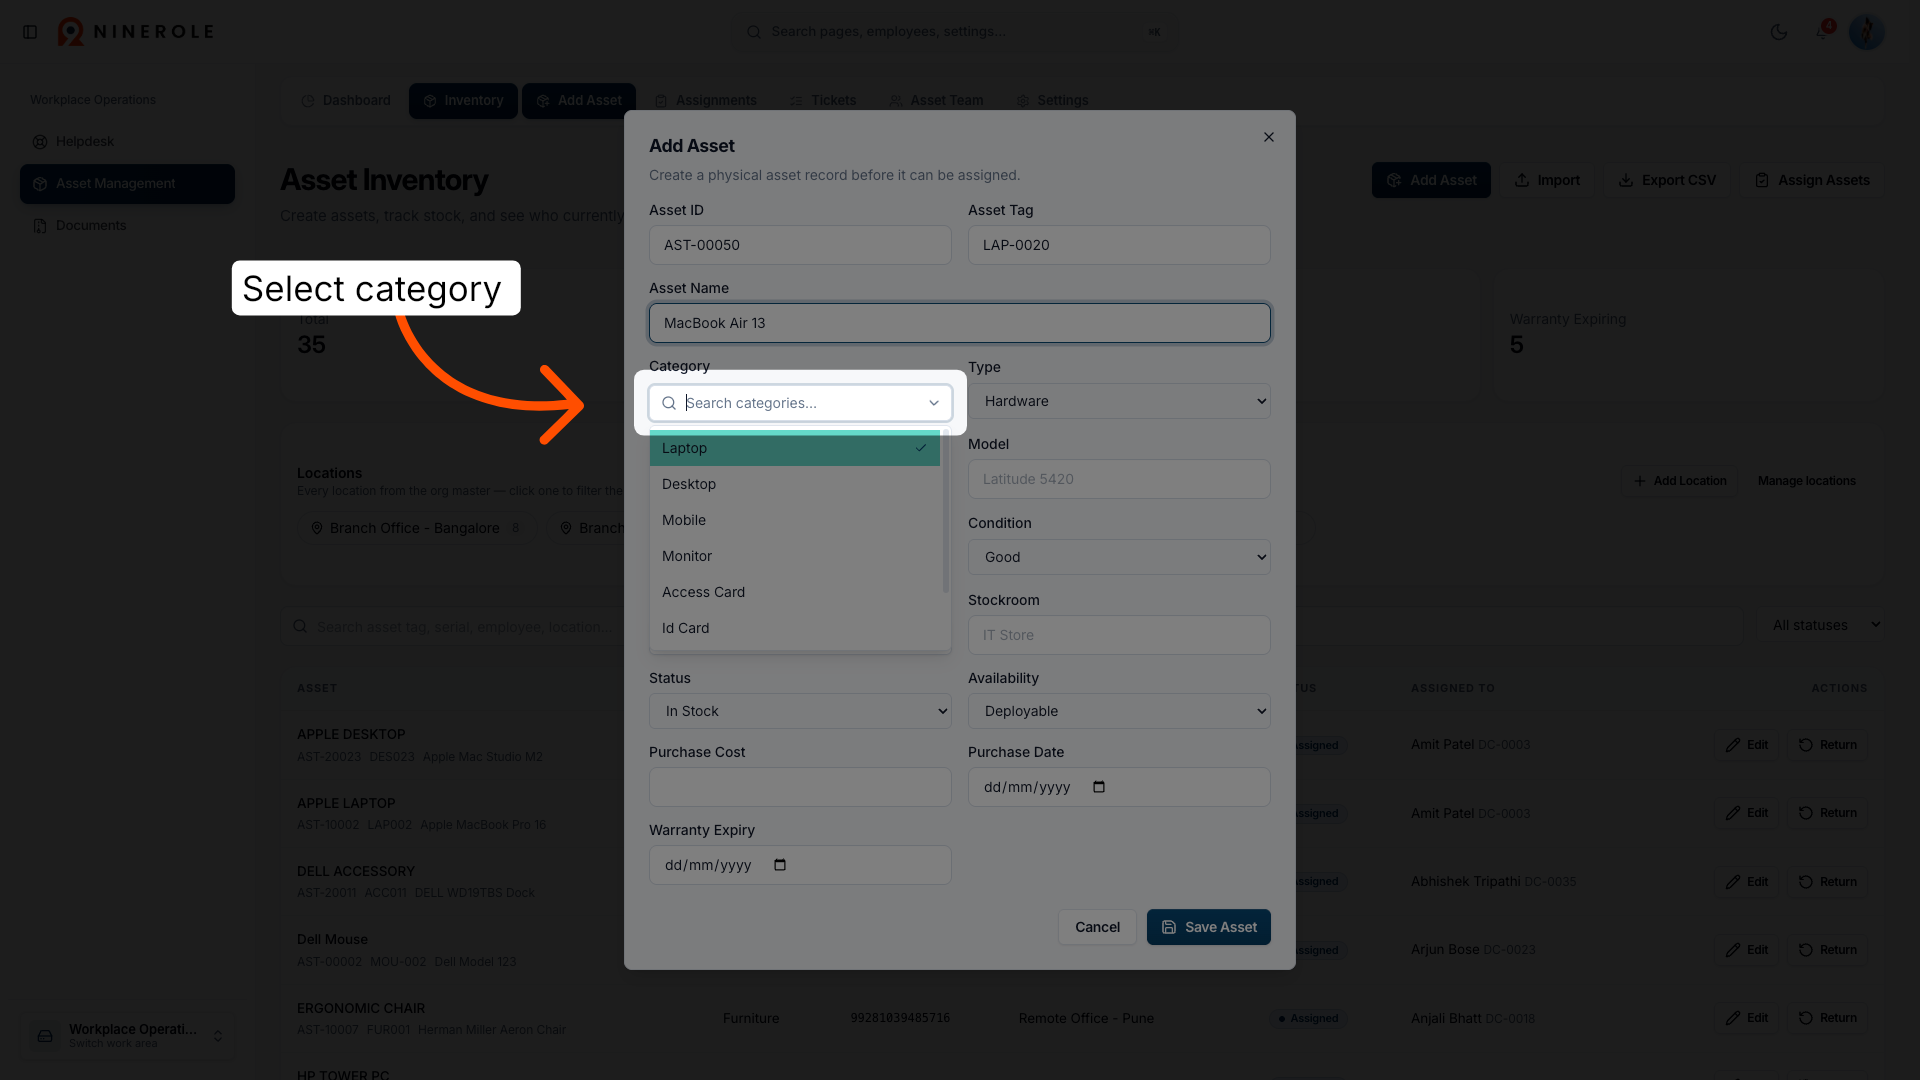Choose Mobile in category list

coord(795,520)
